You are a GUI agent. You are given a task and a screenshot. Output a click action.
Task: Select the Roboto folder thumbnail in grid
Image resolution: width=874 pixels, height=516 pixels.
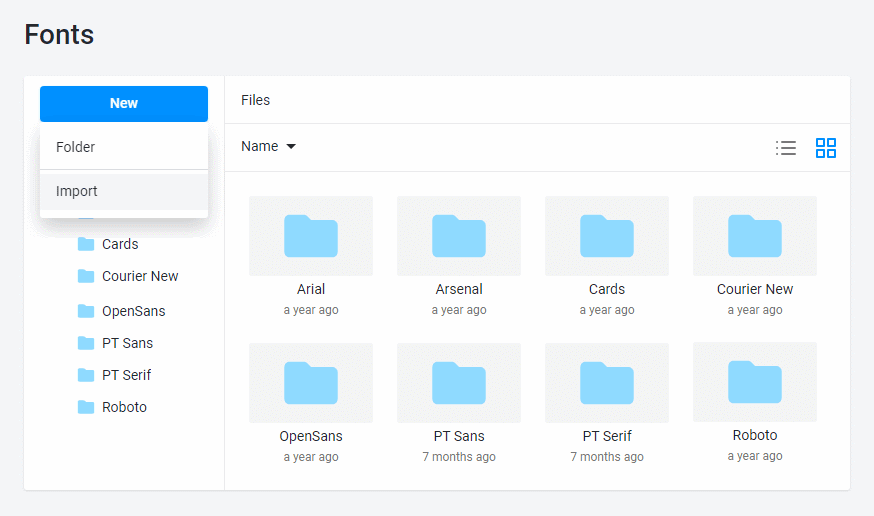755,382
